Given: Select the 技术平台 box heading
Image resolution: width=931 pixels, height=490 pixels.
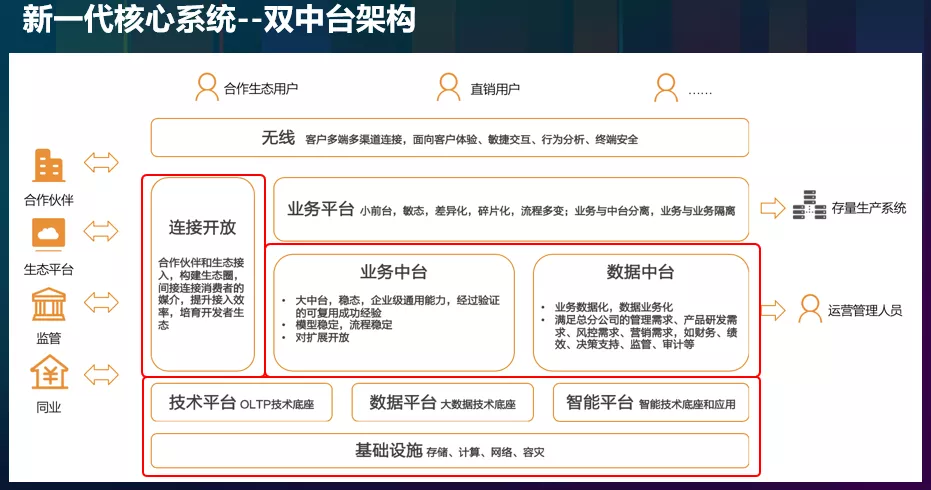Looking at the screenshot, I should pos(202,403).
